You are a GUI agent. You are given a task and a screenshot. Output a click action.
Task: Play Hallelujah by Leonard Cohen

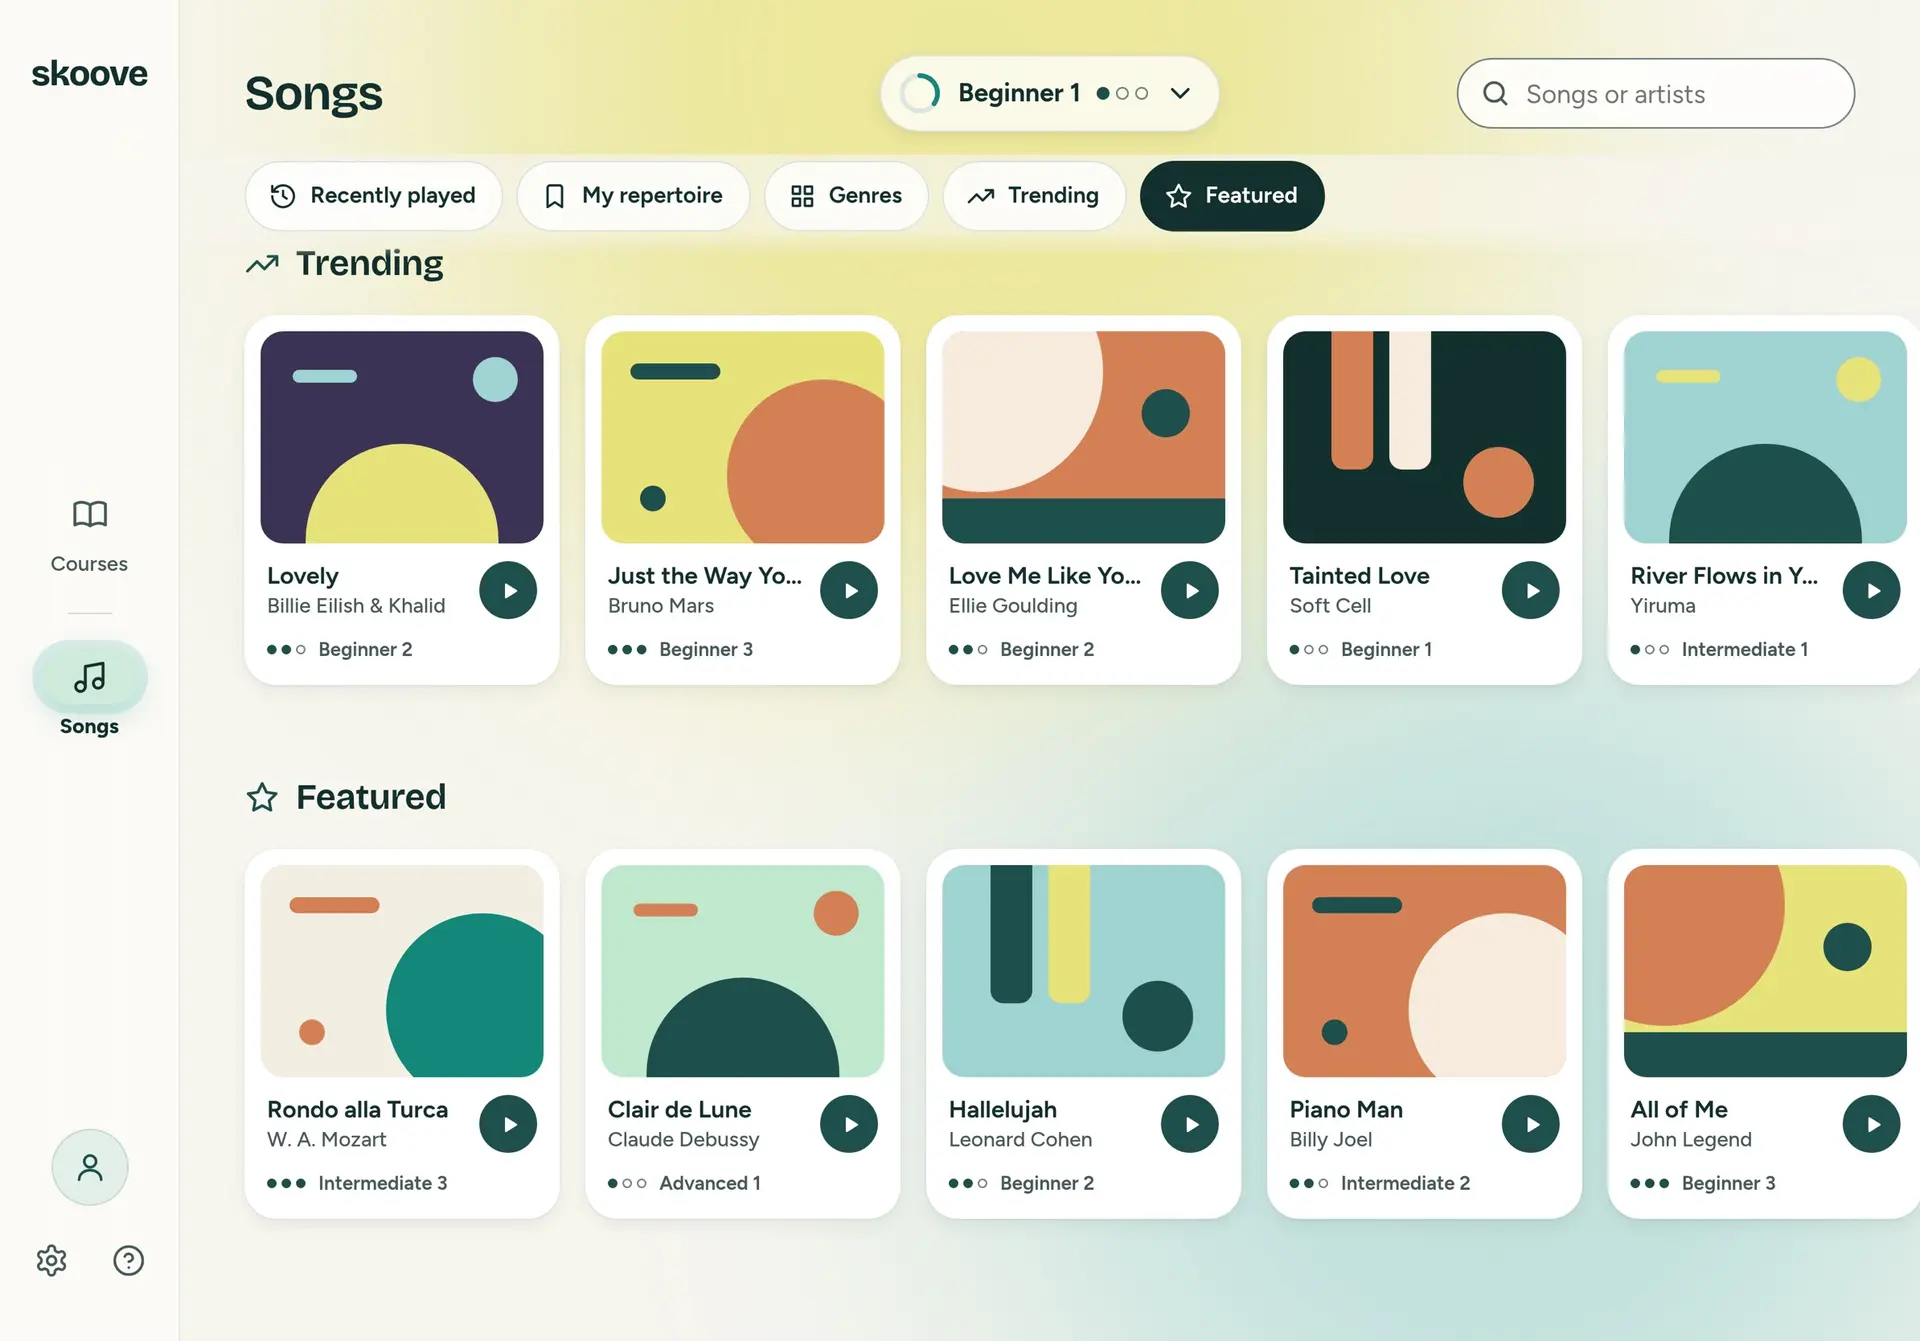(1190, 1124)
